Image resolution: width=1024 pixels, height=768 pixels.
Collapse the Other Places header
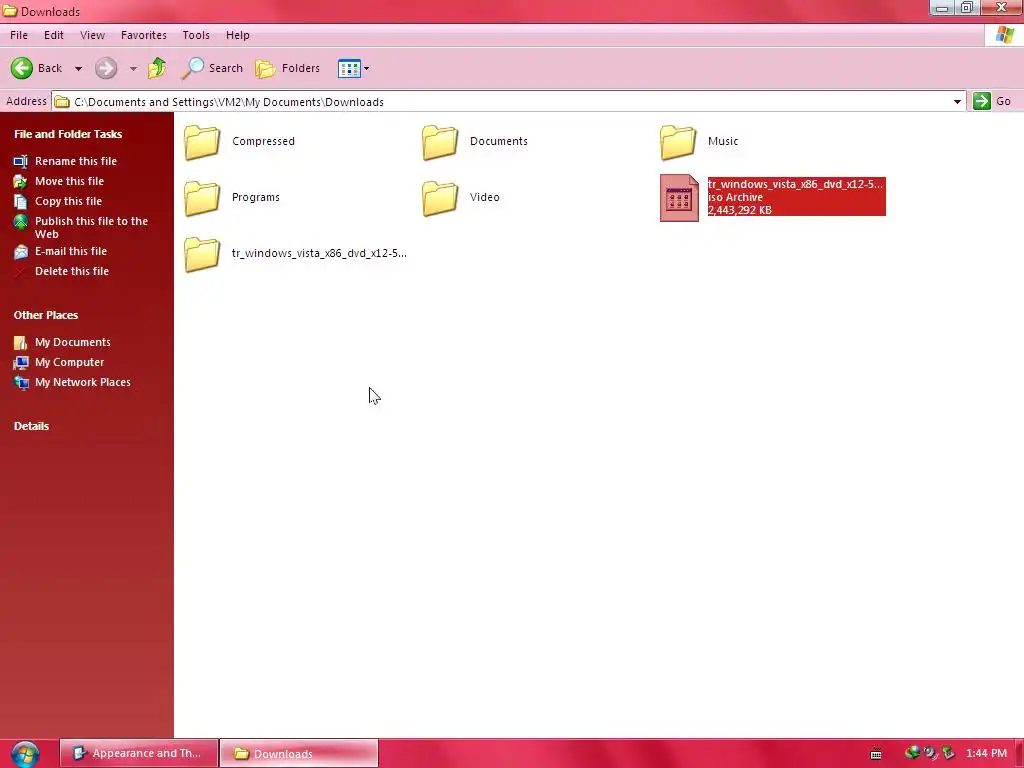tap(46, 315)
